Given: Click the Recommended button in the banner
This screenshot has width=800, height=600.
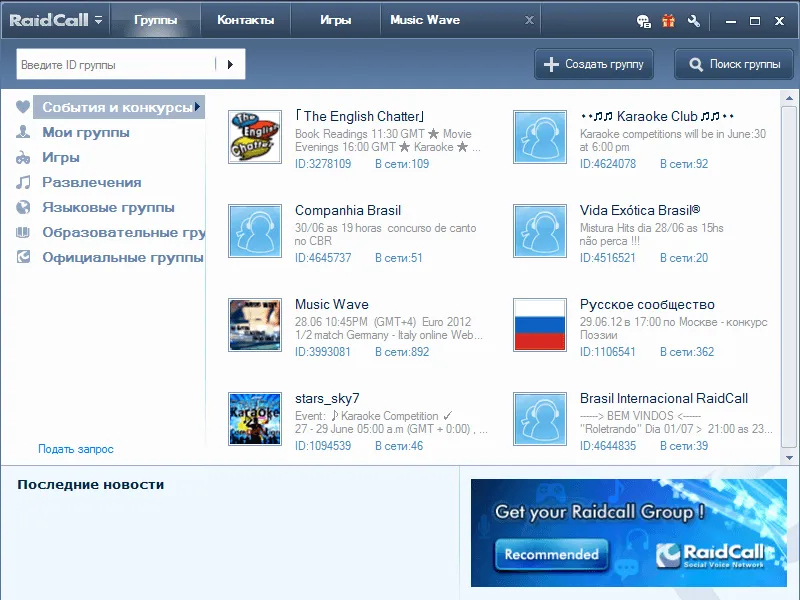Looking at the screenshot, I should coord(551,554).
